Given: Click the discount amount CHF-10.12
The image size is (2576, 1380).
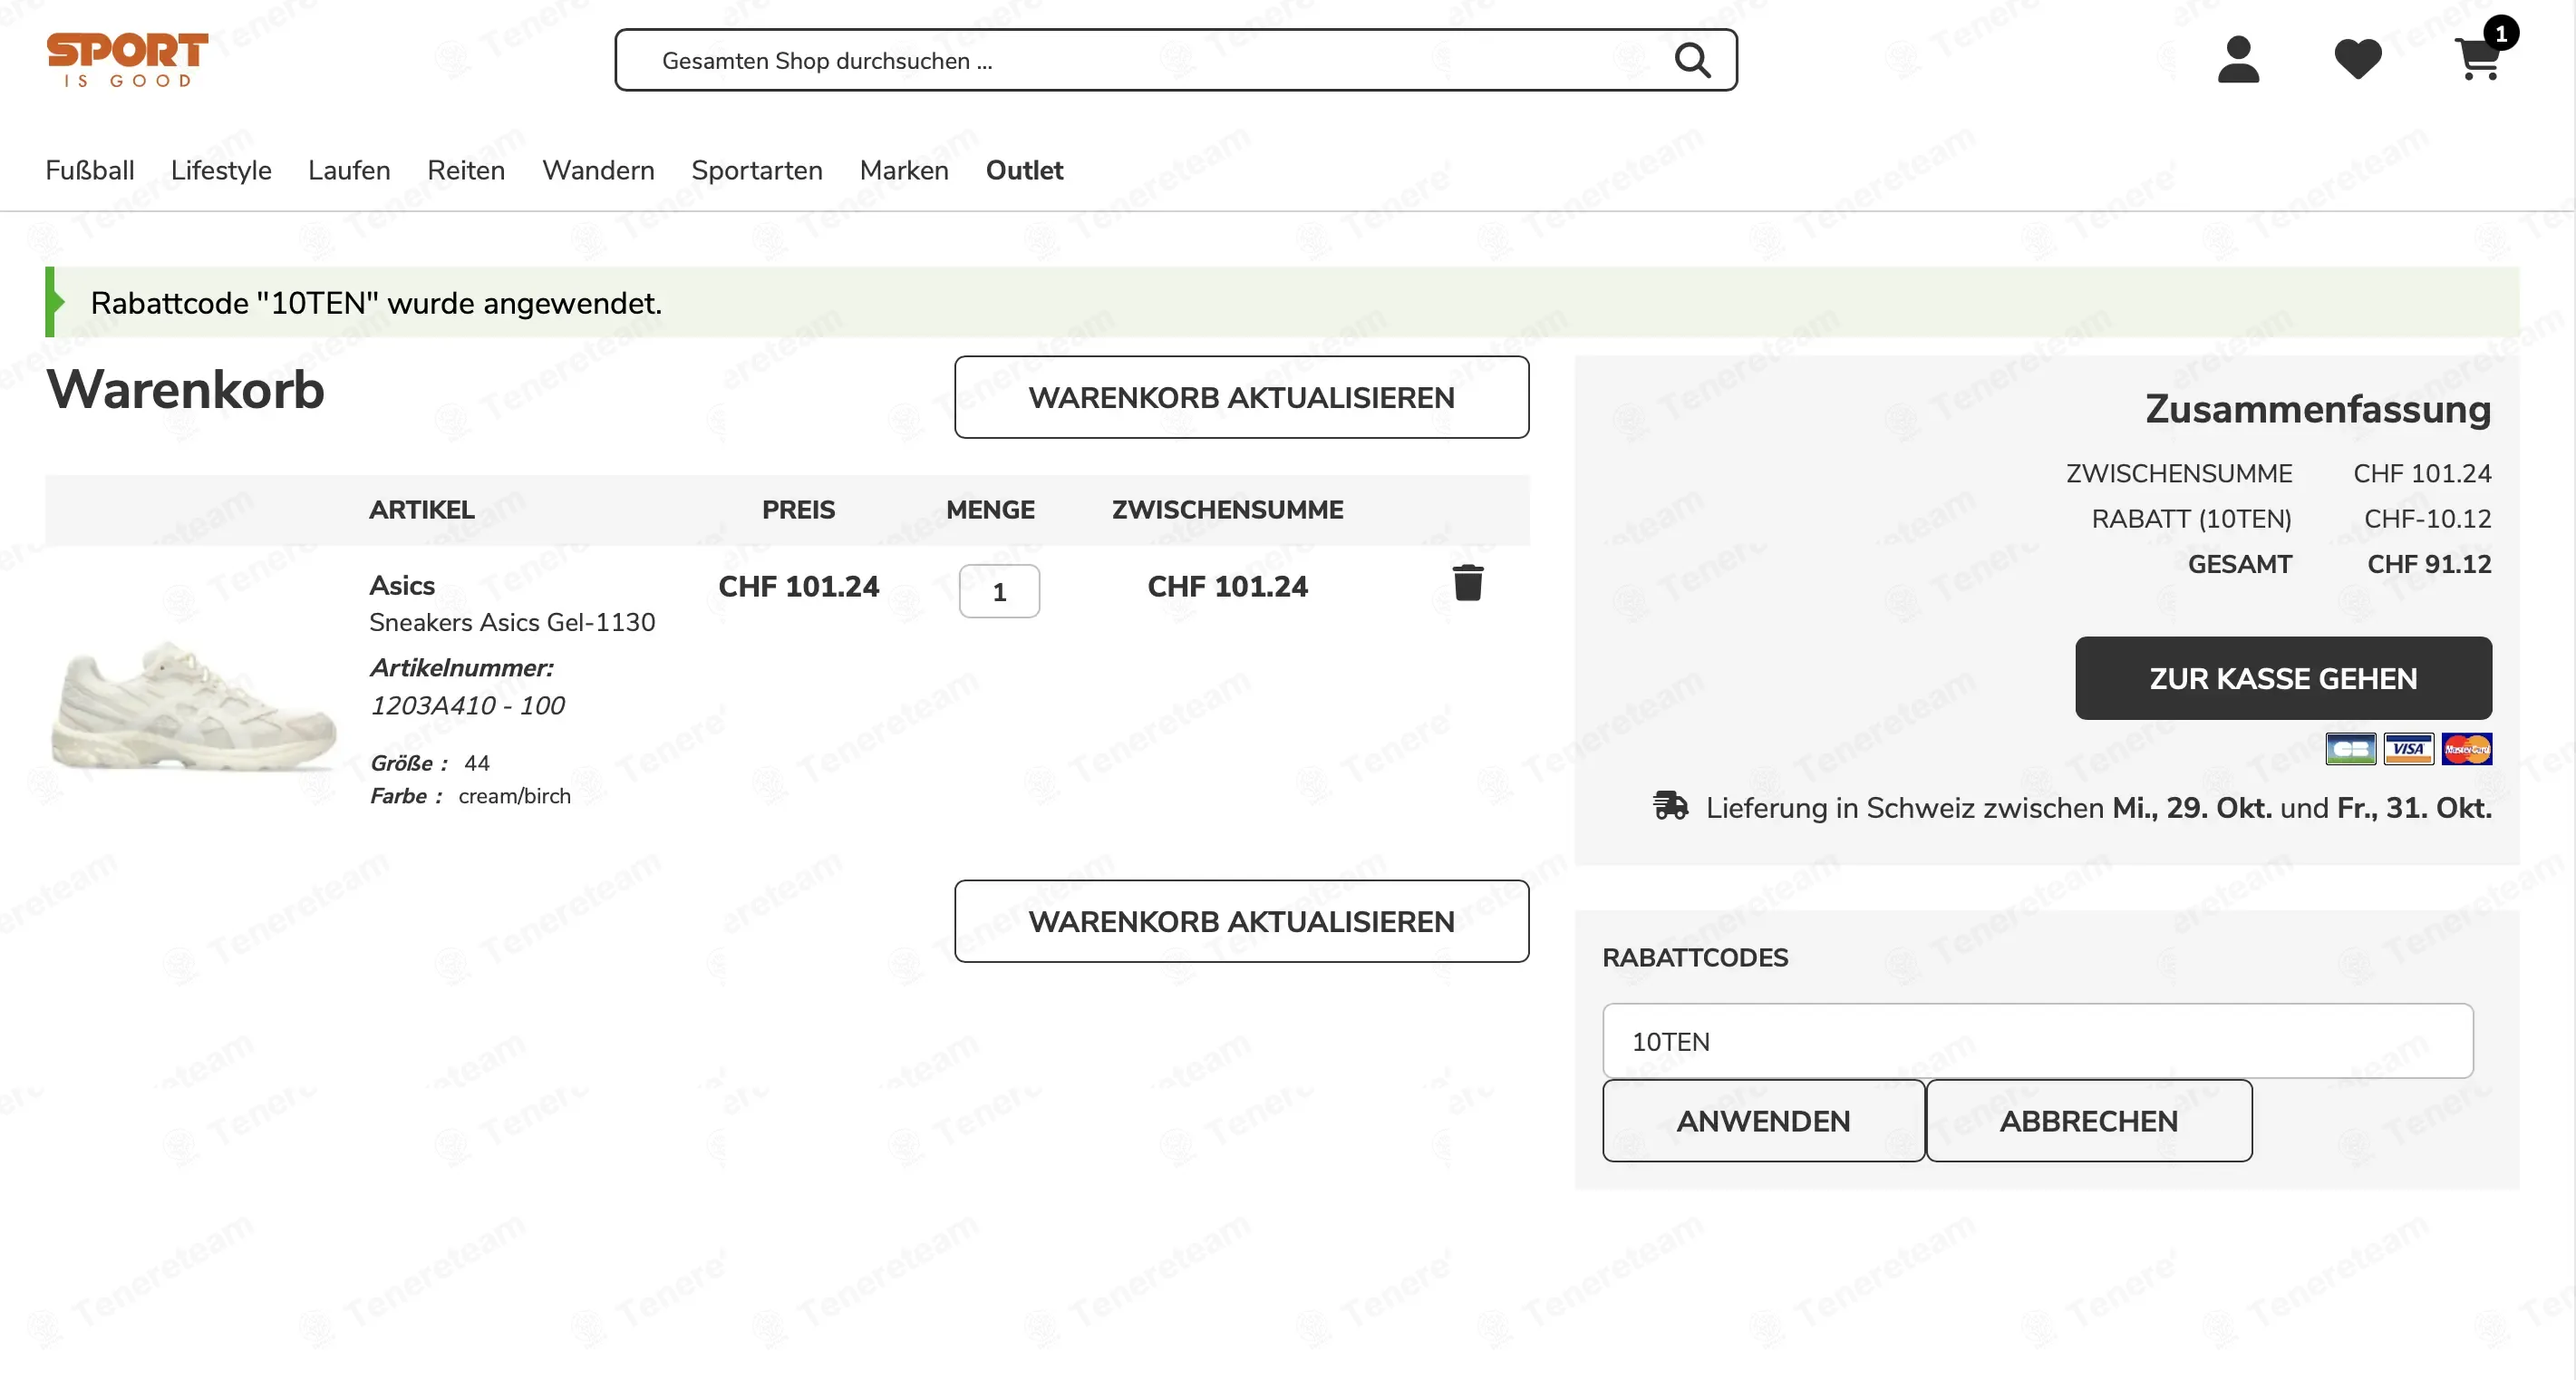Looking at the screenshot, I should pyautogui.click(x=2427, y=518).
